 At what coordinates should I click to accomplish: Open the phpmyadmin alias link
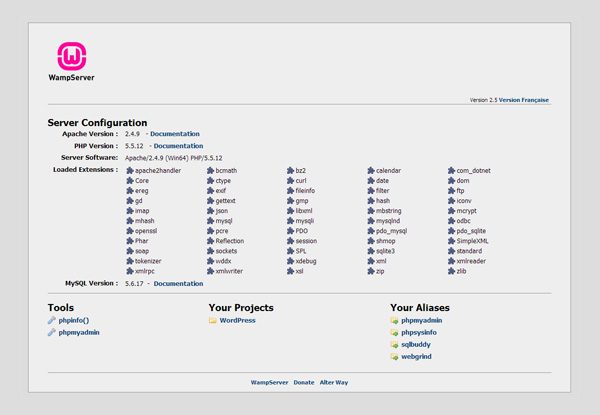(422, 321)
